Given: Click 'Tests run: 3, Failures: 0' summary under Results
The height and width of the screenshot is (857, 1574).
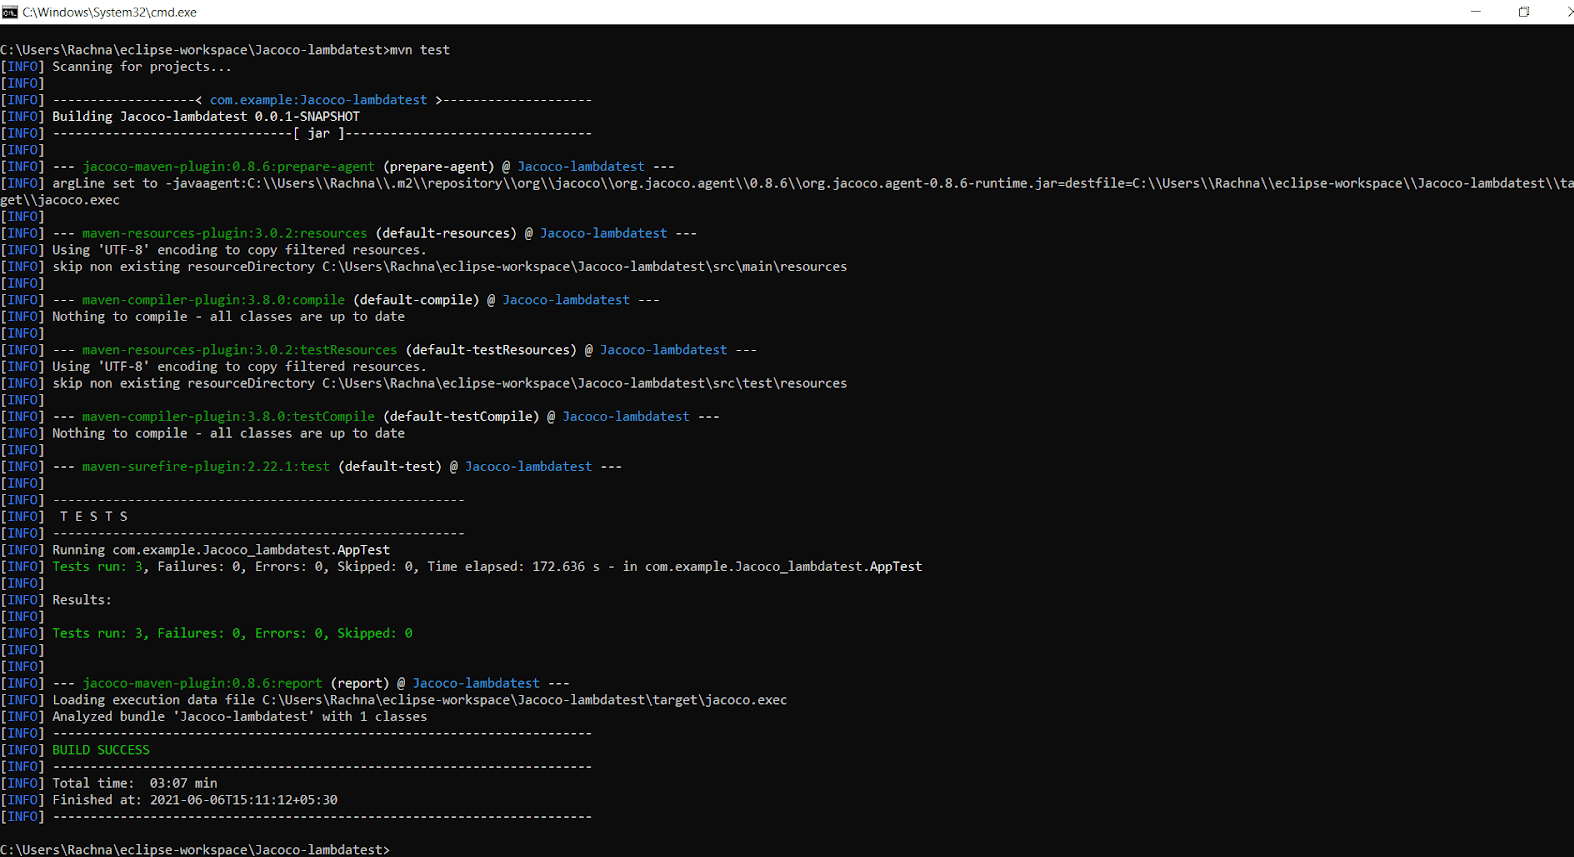Looking at the screenshot, I should tap(232, 633).
